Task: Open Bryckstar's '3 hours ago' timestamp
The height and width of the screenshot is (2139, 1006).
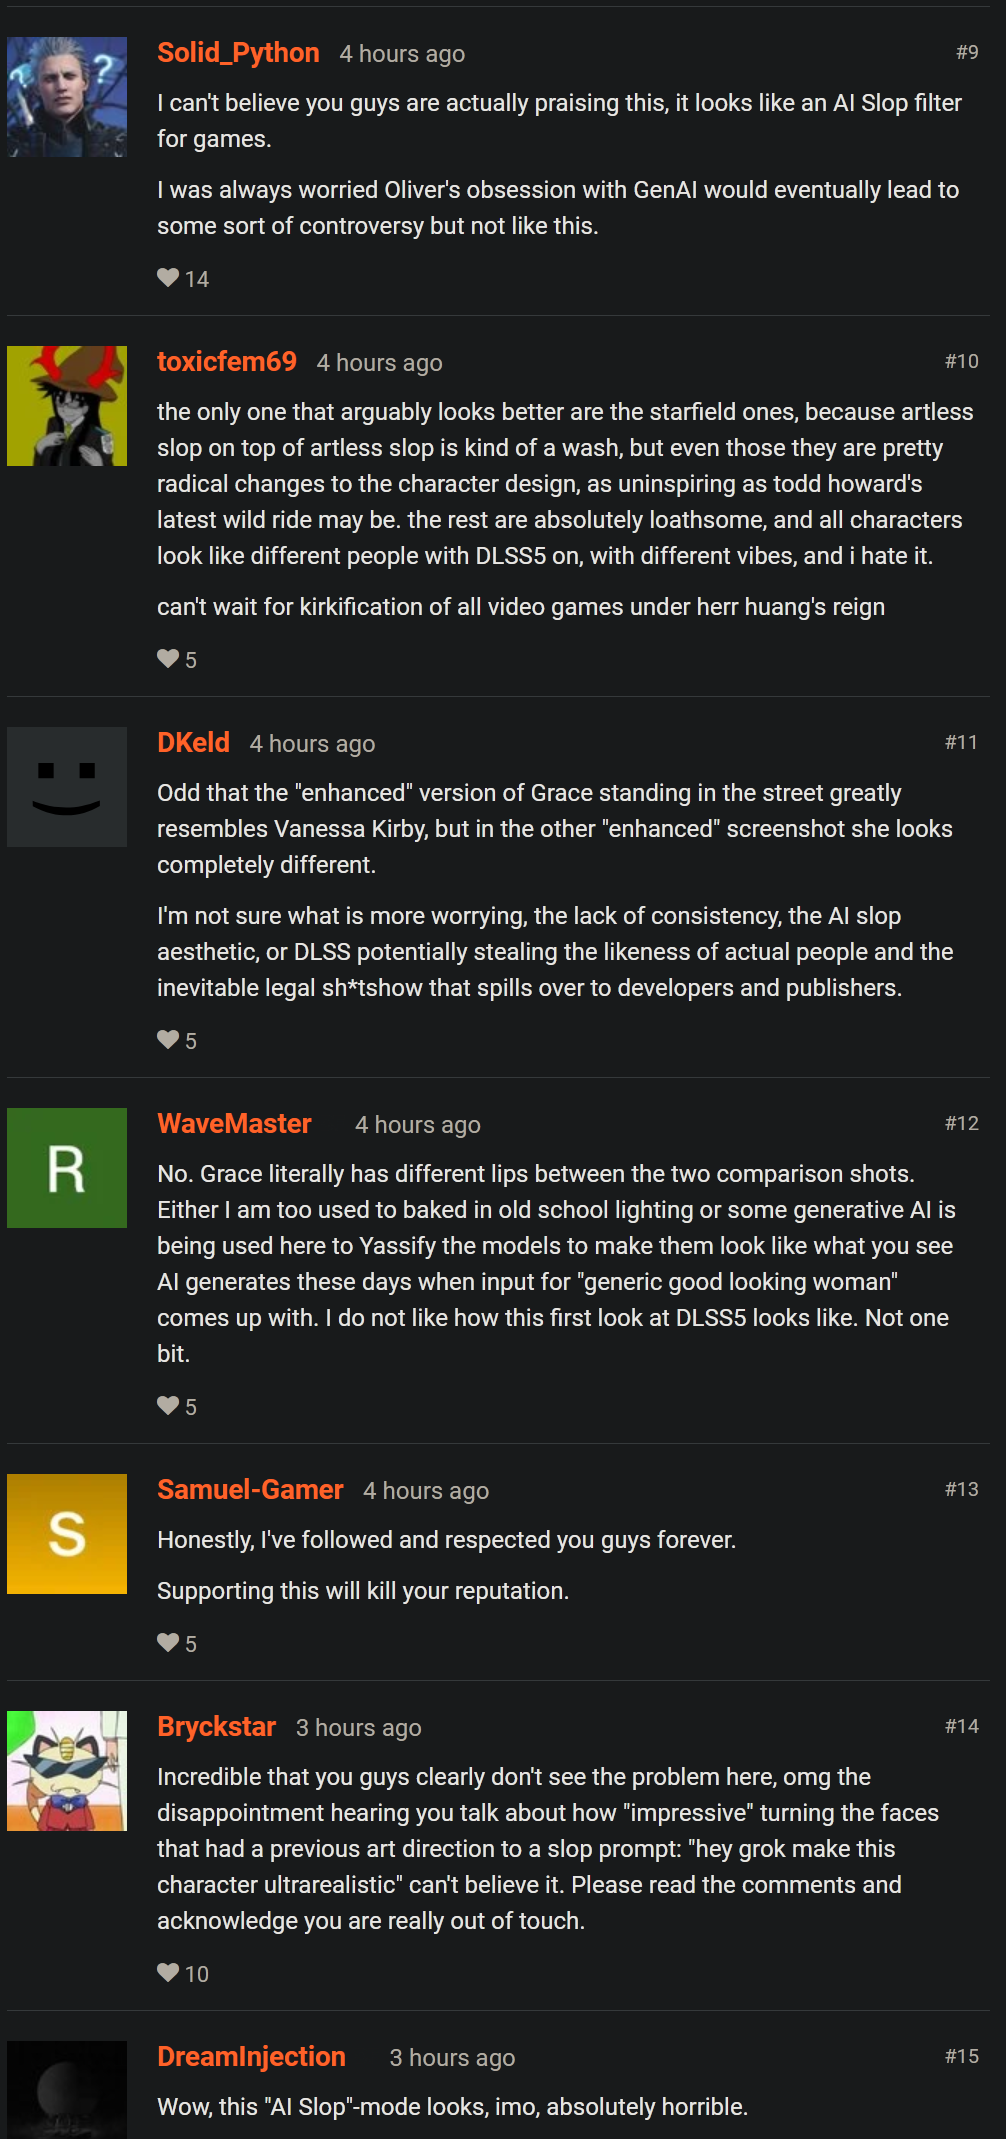Action: (358, 1728)
